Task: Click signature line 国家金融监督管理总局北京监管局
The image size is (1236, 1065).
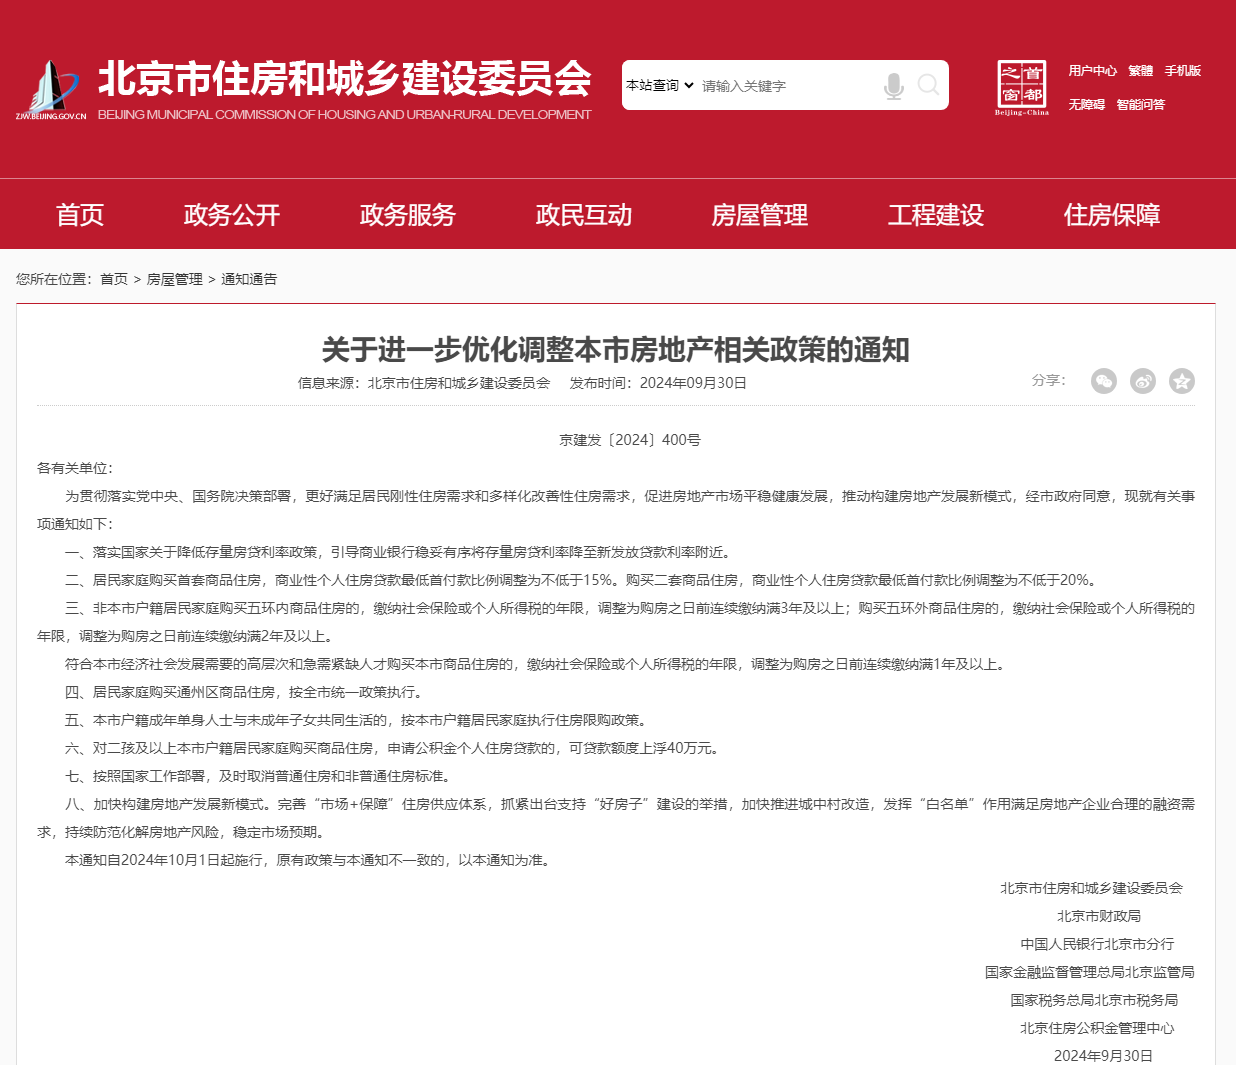Action: tap(1090, 972)
